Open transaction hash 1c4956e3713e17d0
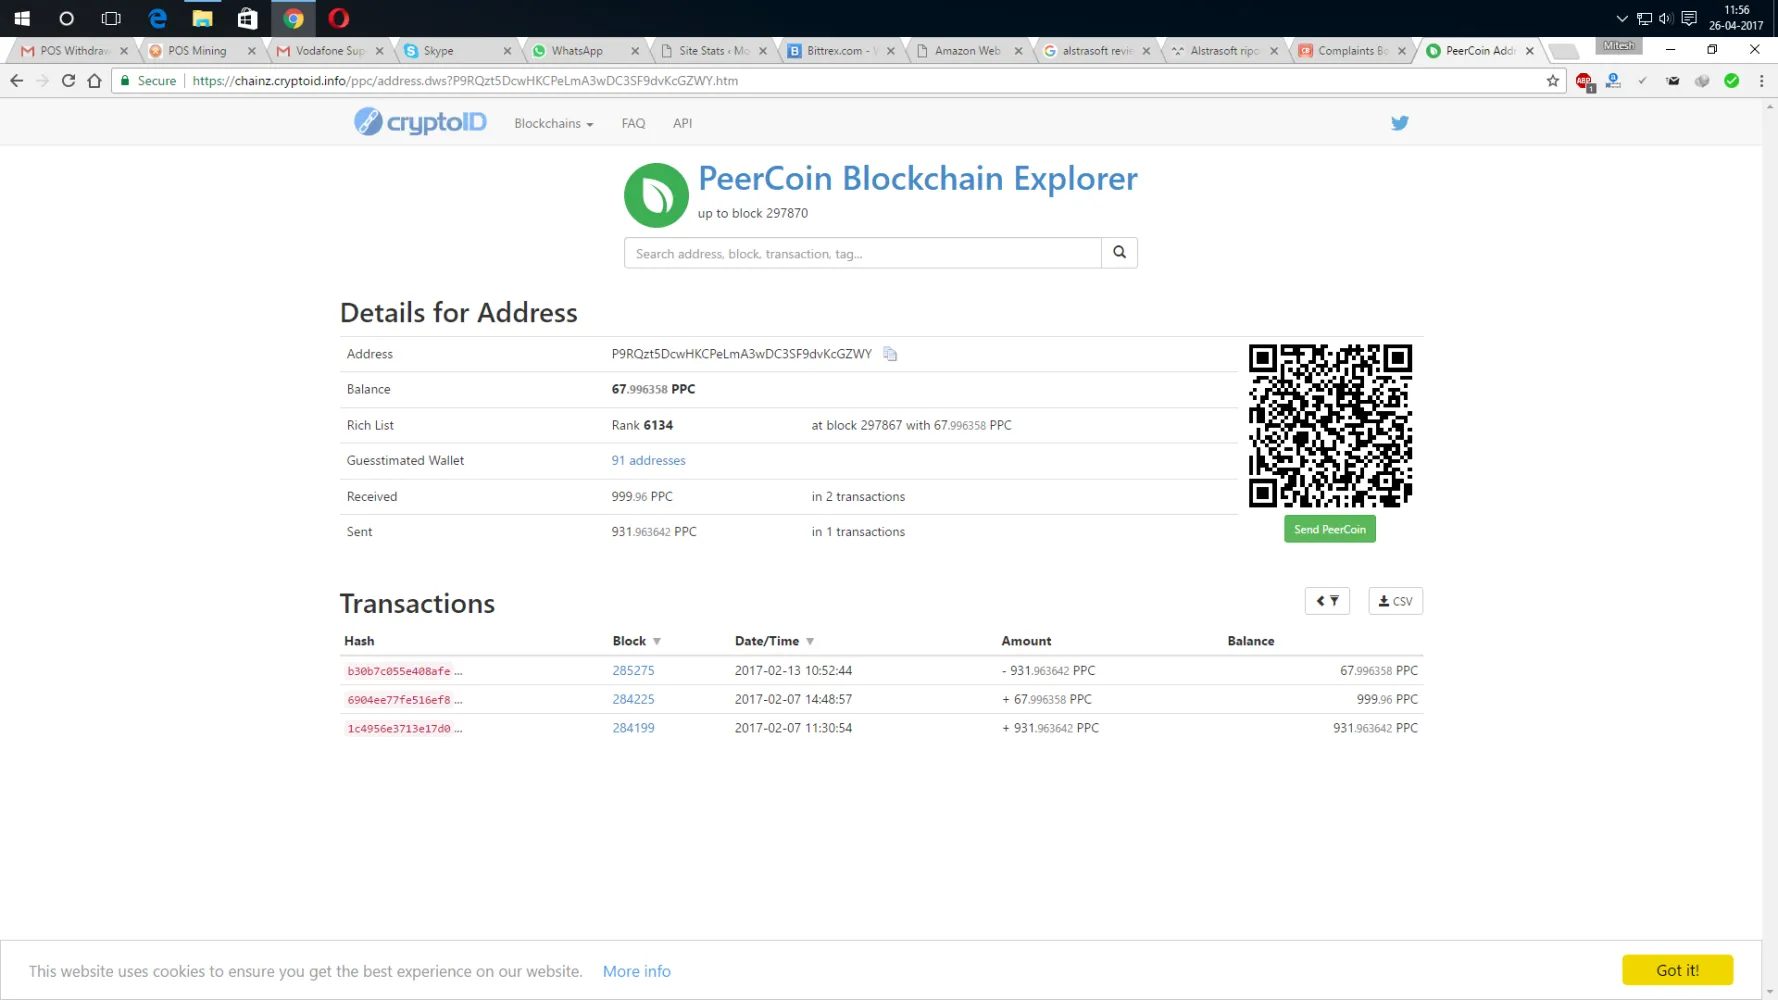This screenshot has height=1000, width=1778. pyautogui.click(x=399, y=729)
